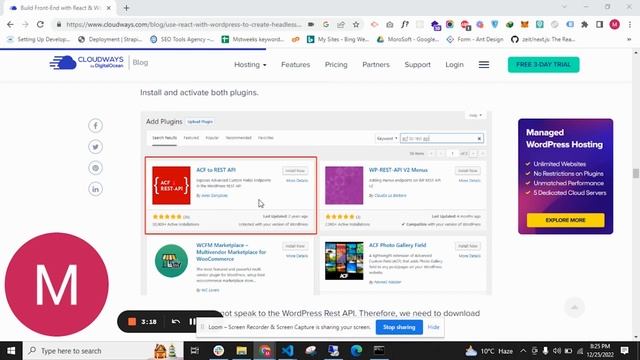This screenshot has height=360, width=640.
Task: Click the volume icon in system tray
Action: [557, 351]
